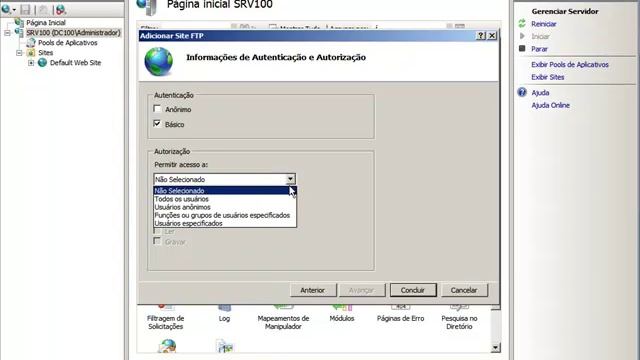Click the feature list scroll down arrow
Viewport: 640px width, 360px height.
[x=495, y=348]
